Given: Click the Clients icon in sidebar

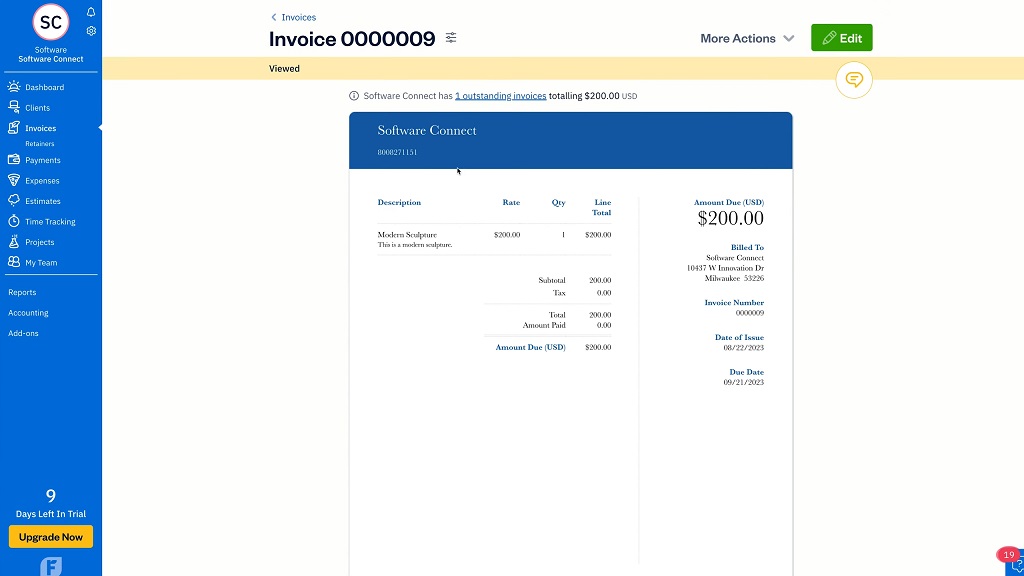Looking at the screenshot, I should (x=14, y=107).
